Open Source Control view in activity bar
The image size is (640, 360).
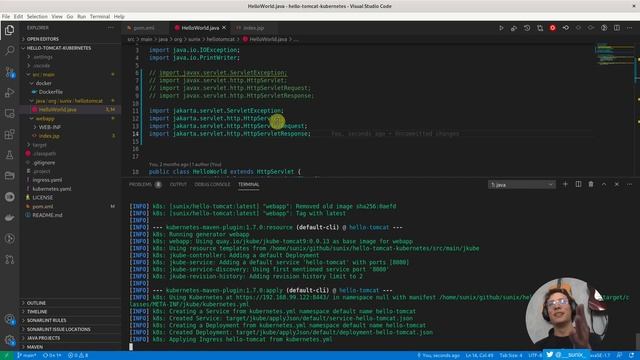(x=9, y=72)
